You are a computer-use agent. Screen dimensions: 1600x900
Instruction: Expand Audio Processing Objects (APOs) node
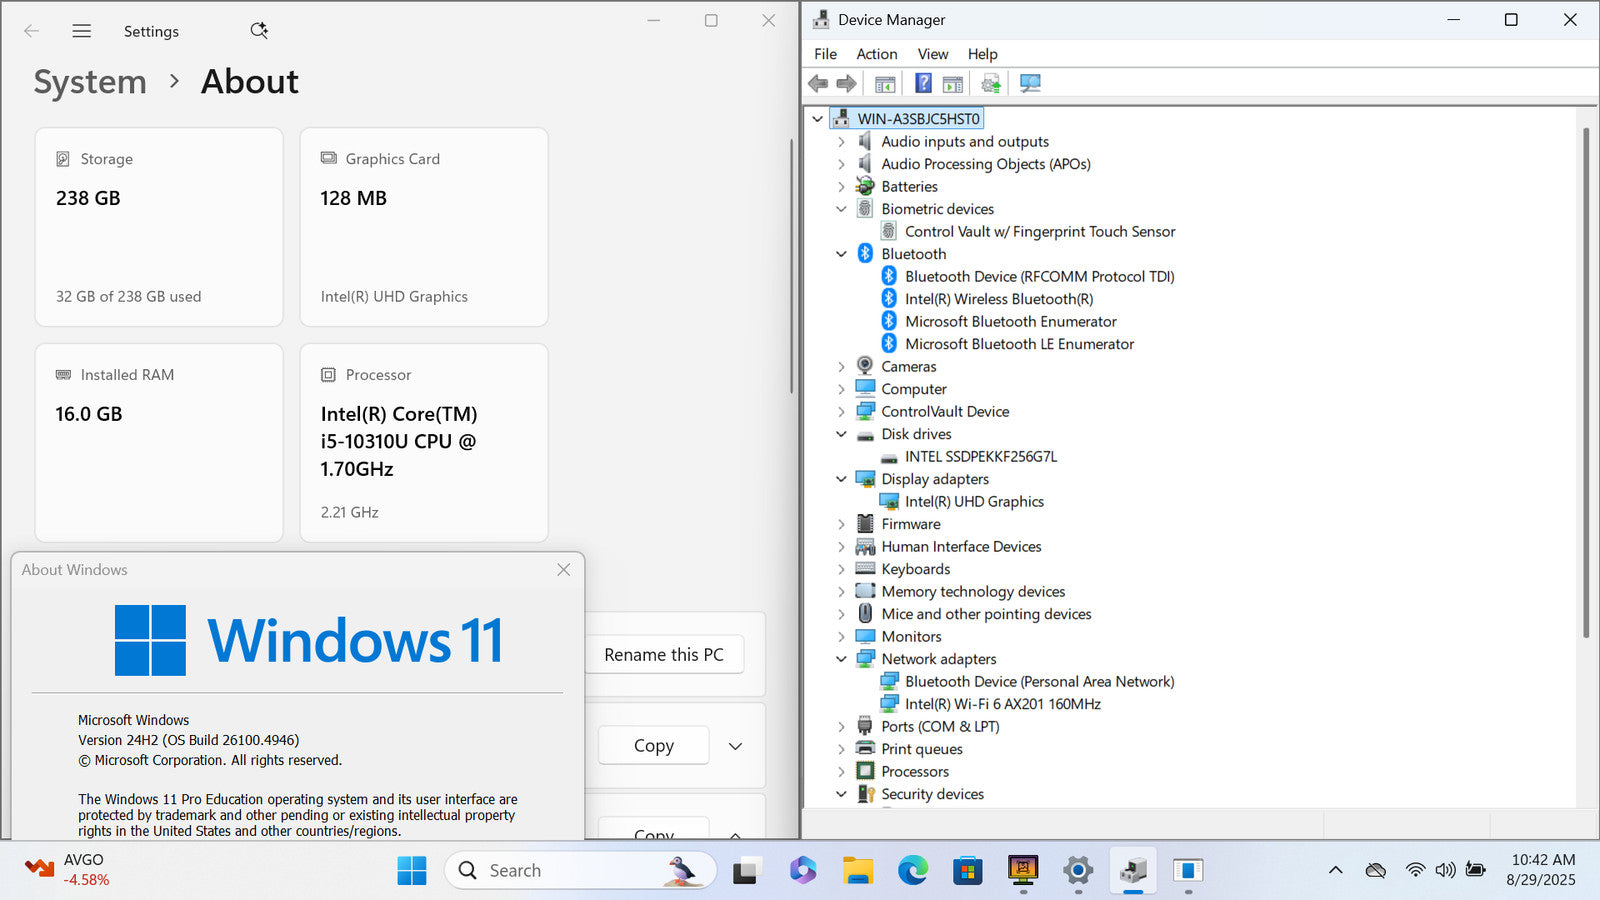(x=841, y=164)
